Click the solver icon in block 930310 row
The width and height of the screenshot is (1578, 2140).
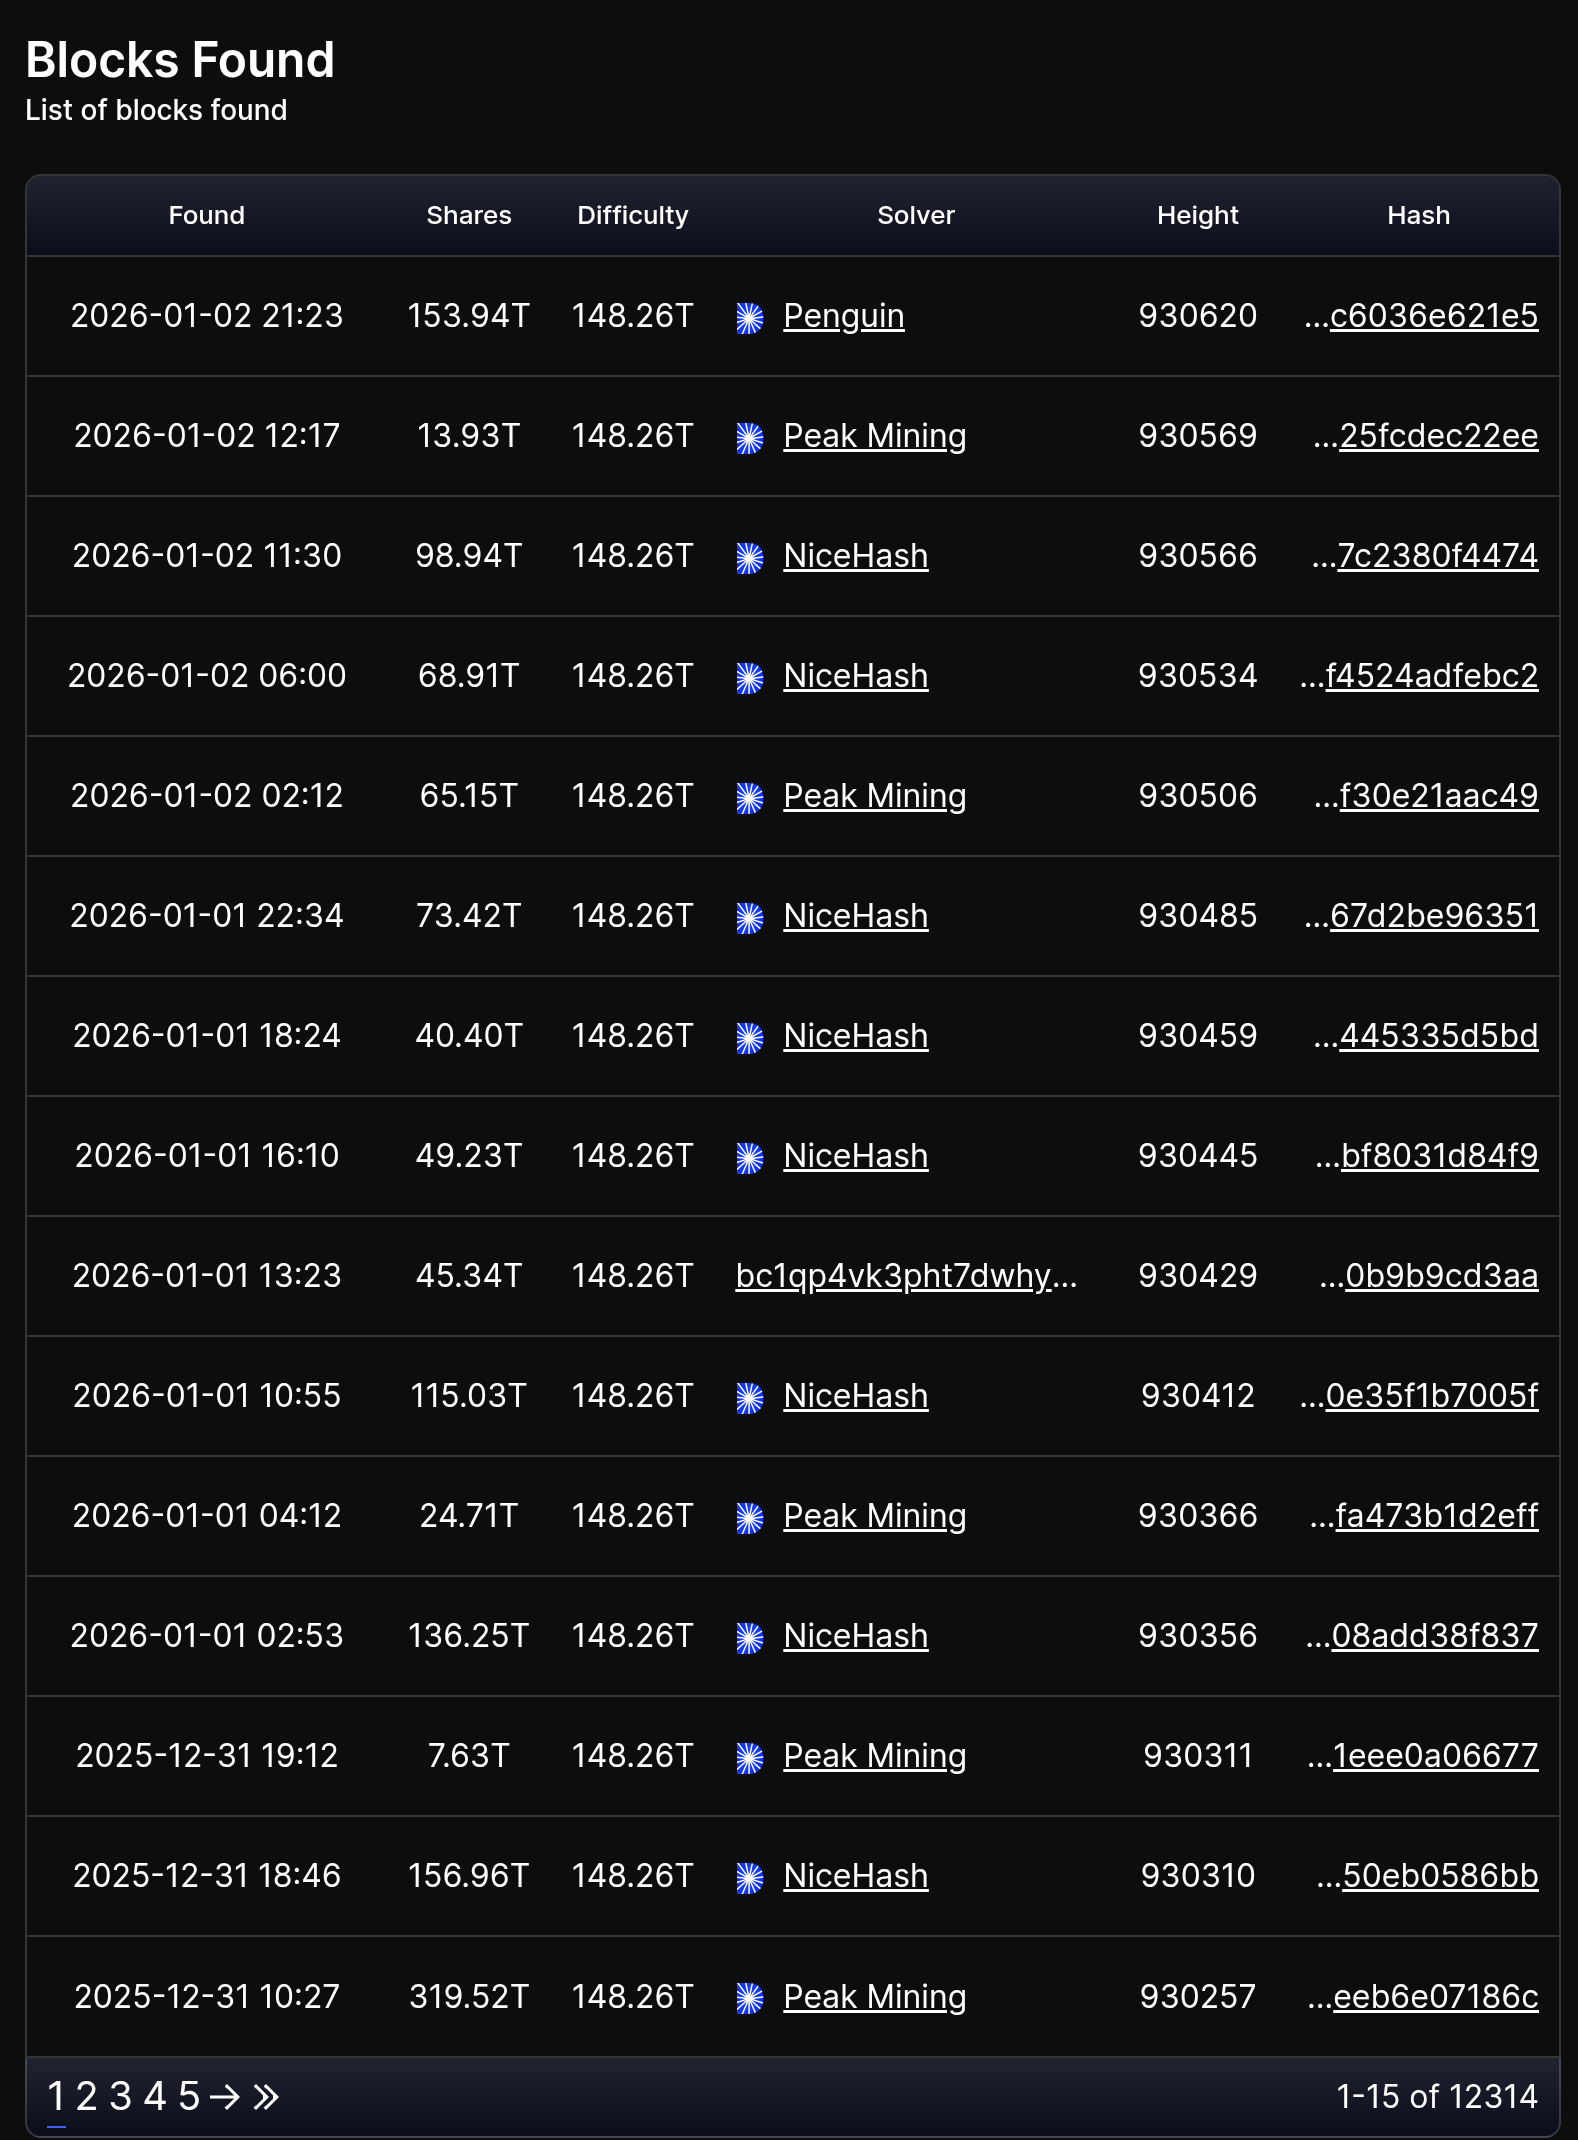(x=750, y=1878)
